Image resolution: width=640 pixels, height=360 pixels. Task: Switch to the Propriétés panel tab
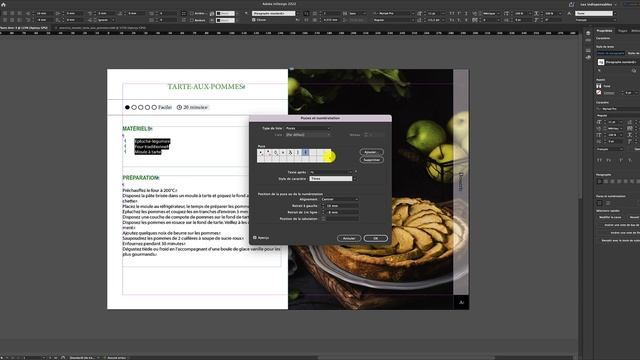(x=604, y=31)
